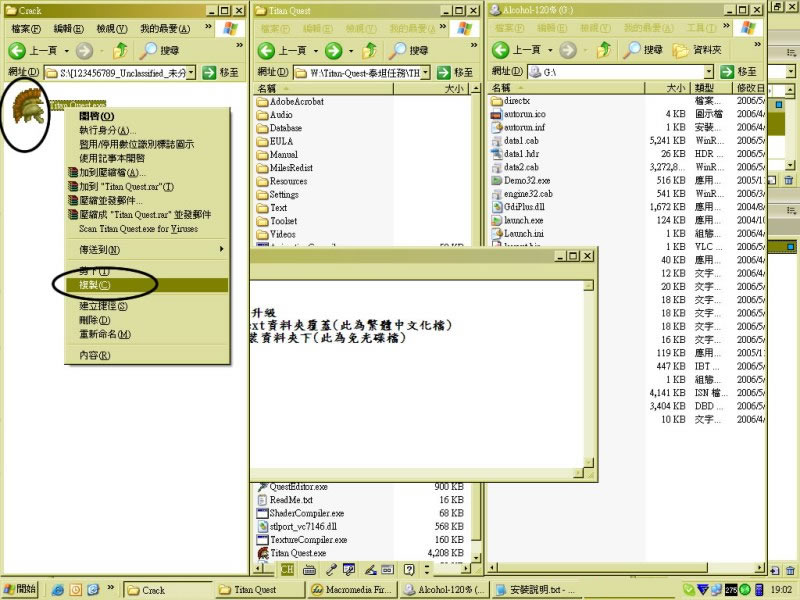800x600 pixels.
Task: Select Titan Quest.exe icon in Titan Quest window
Action: (263, 553)
